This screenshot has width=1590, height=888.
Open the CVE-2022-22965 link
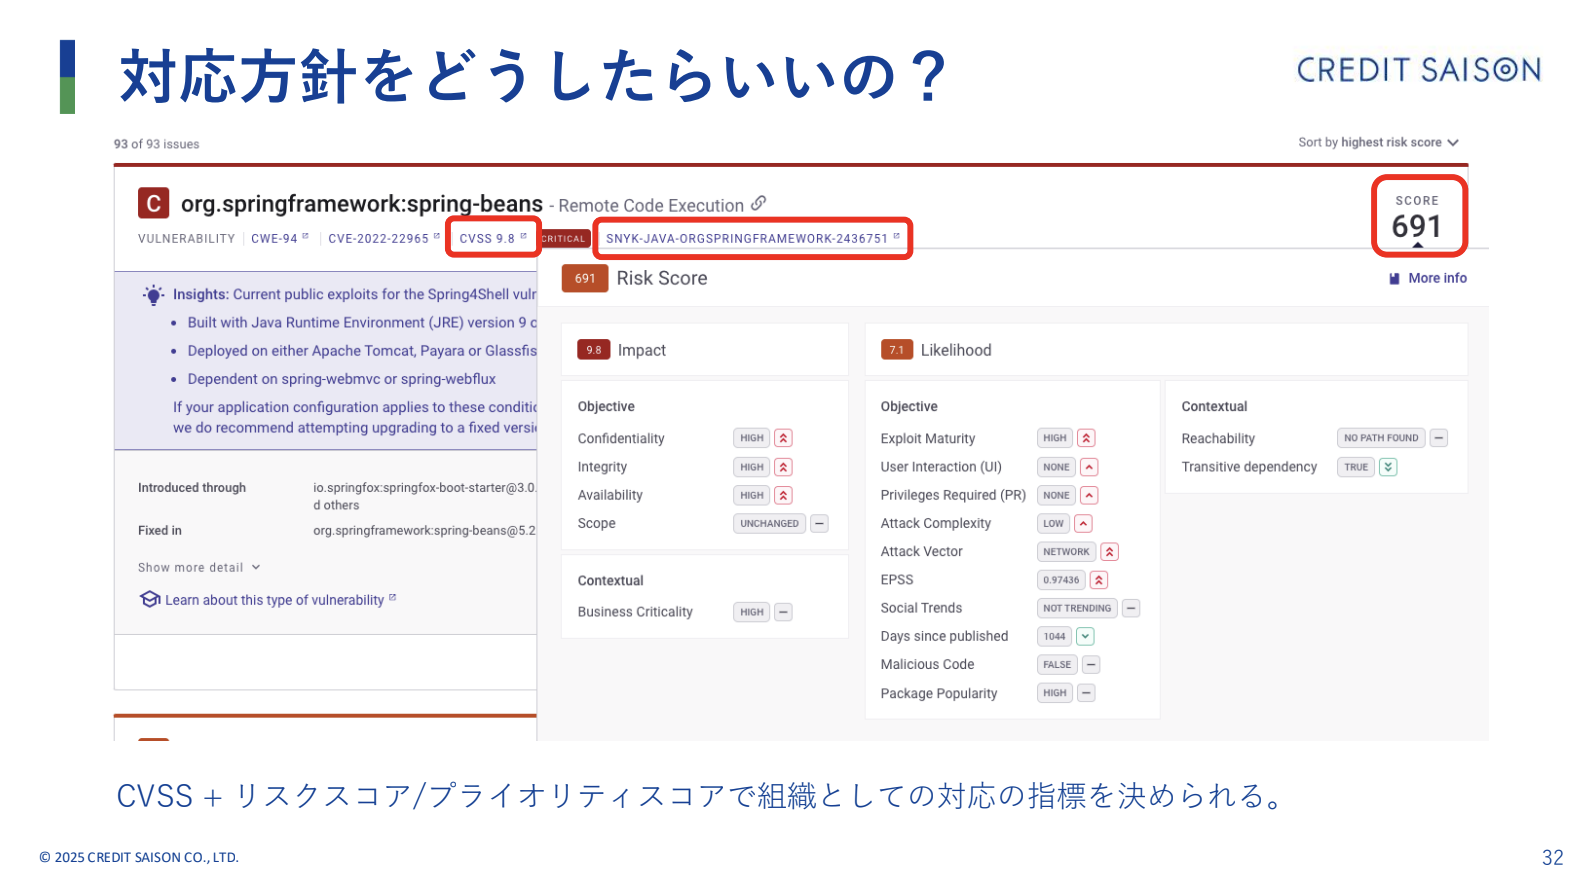point(384,238)
